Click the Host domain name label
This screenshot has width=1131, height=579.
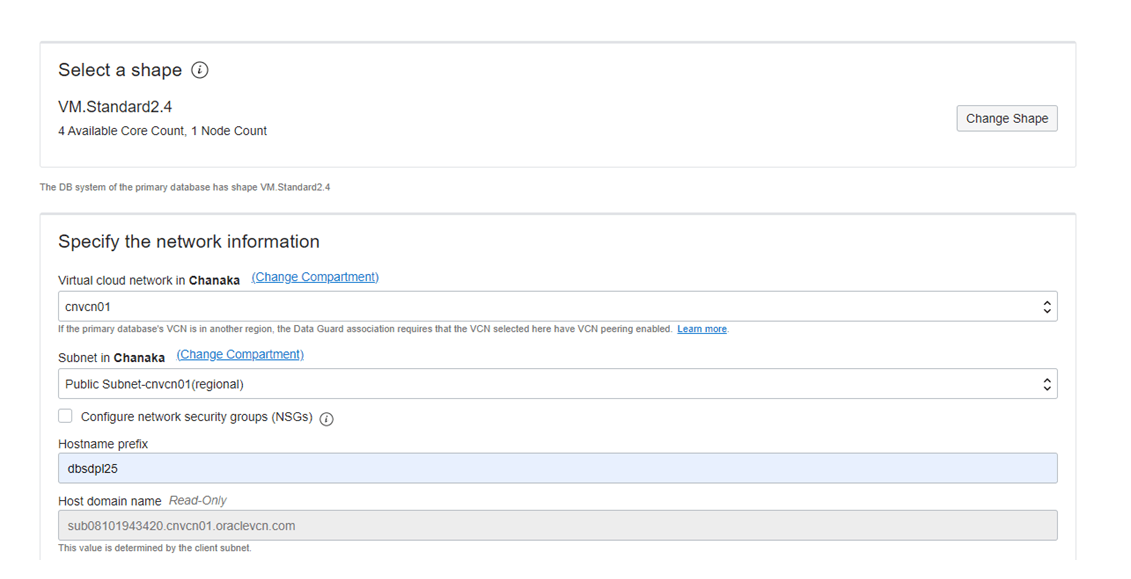[110, 500]
